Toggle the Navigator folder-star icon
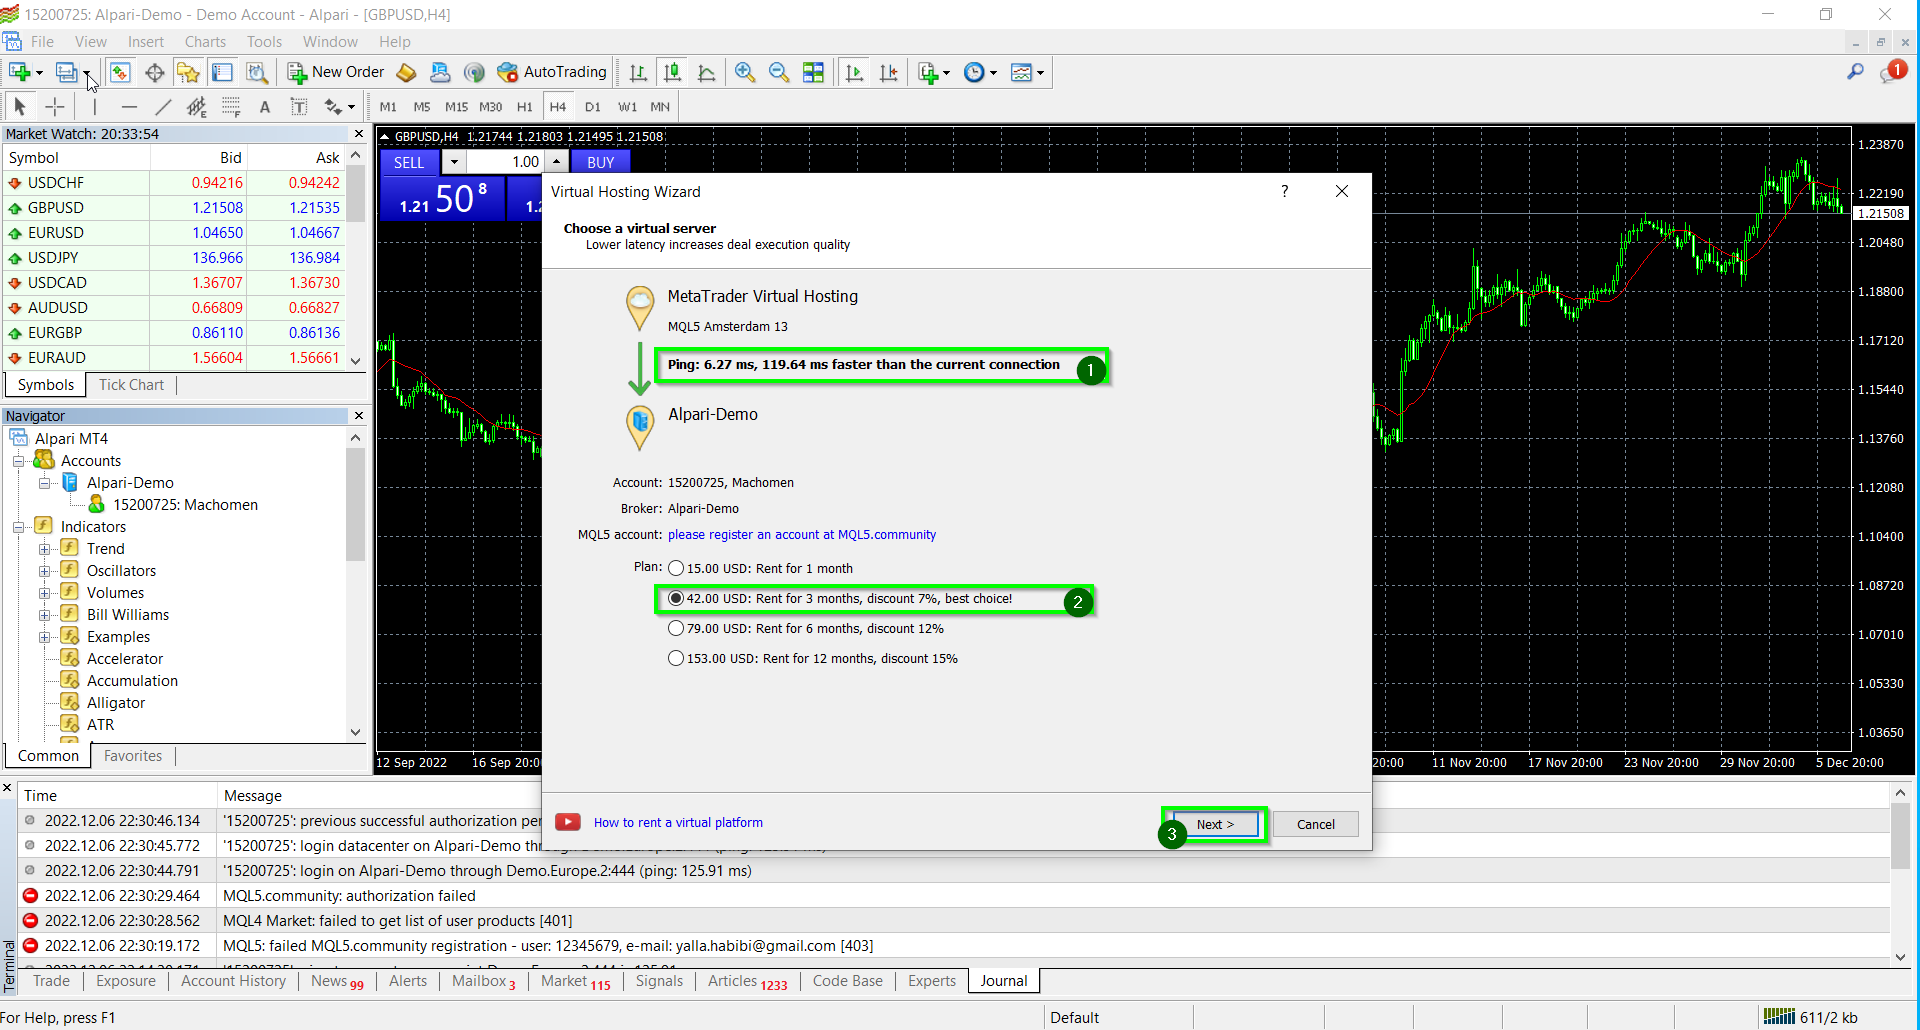Image resolution: width=1920 pixels, height=1030 pixels. coord(188,72)
